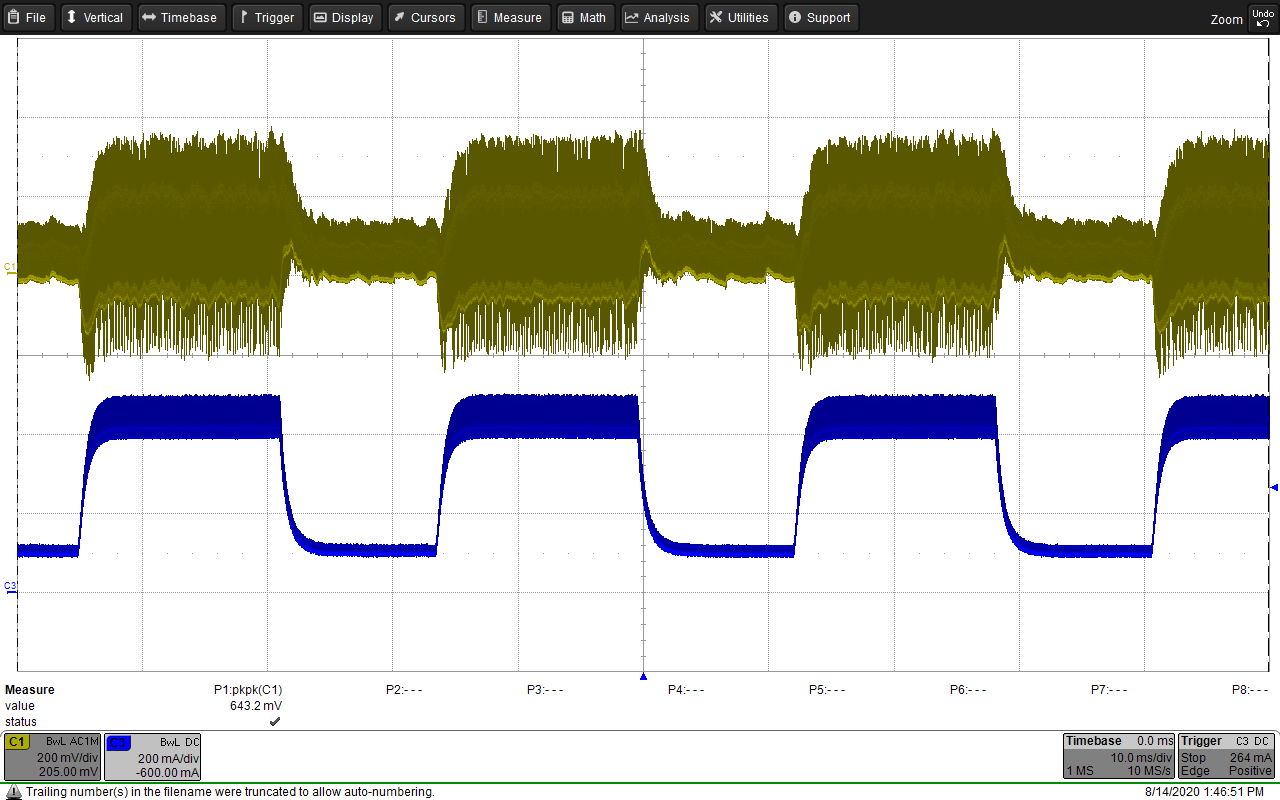Select the P6 measurement slot
Image resolution: width=1280 pixels, height=800 pixels.
[968, 690]
